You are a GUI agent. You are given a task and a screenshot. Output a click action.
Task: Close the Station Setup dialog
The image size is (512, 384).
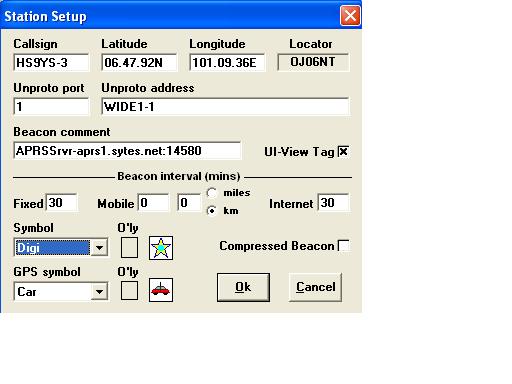click(x=350, y=15)
